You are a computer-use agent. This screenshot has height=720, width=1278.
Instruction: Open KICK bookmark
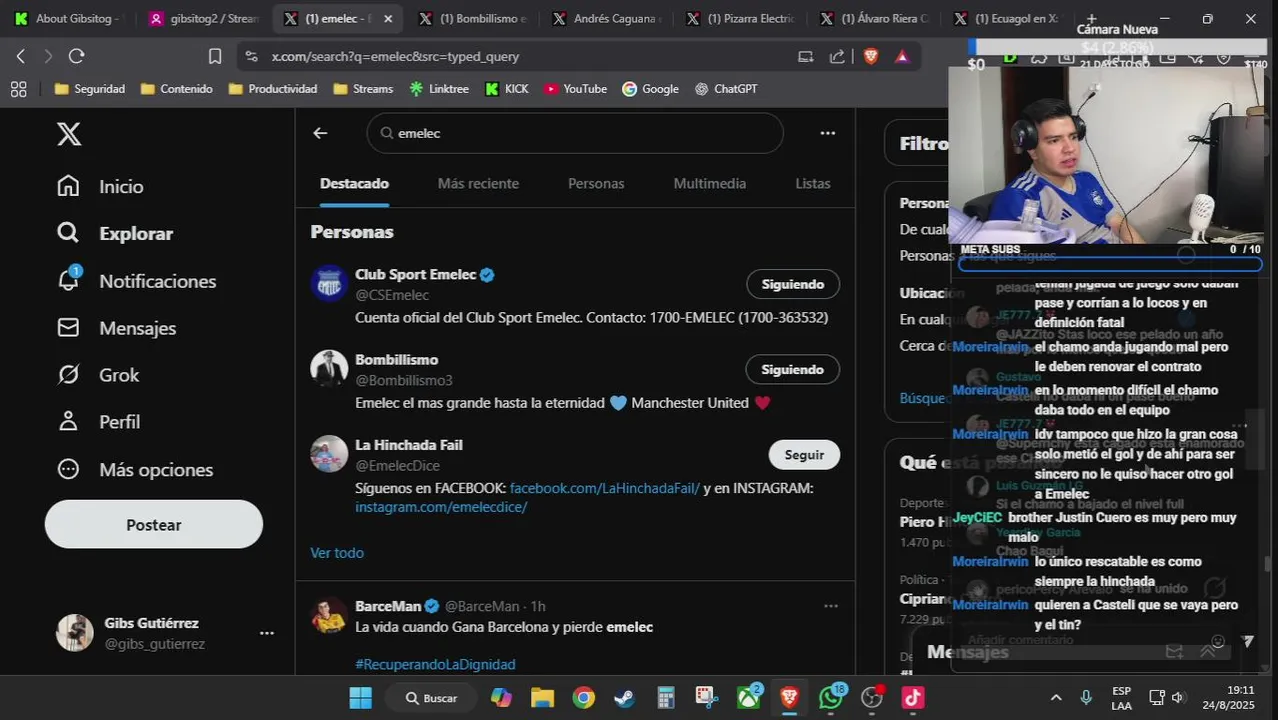point(507,89)
